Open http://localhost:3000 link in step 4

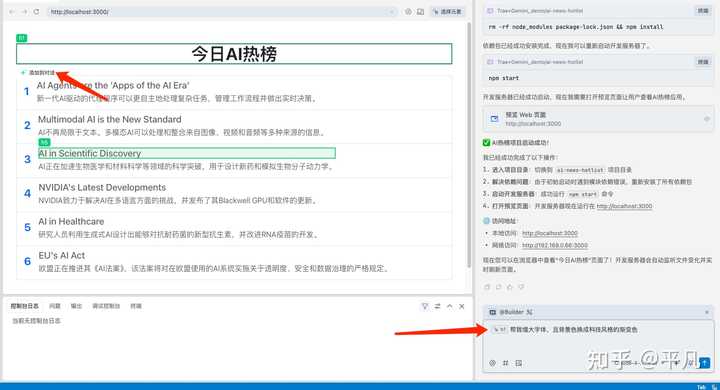(x=624, y=206)
